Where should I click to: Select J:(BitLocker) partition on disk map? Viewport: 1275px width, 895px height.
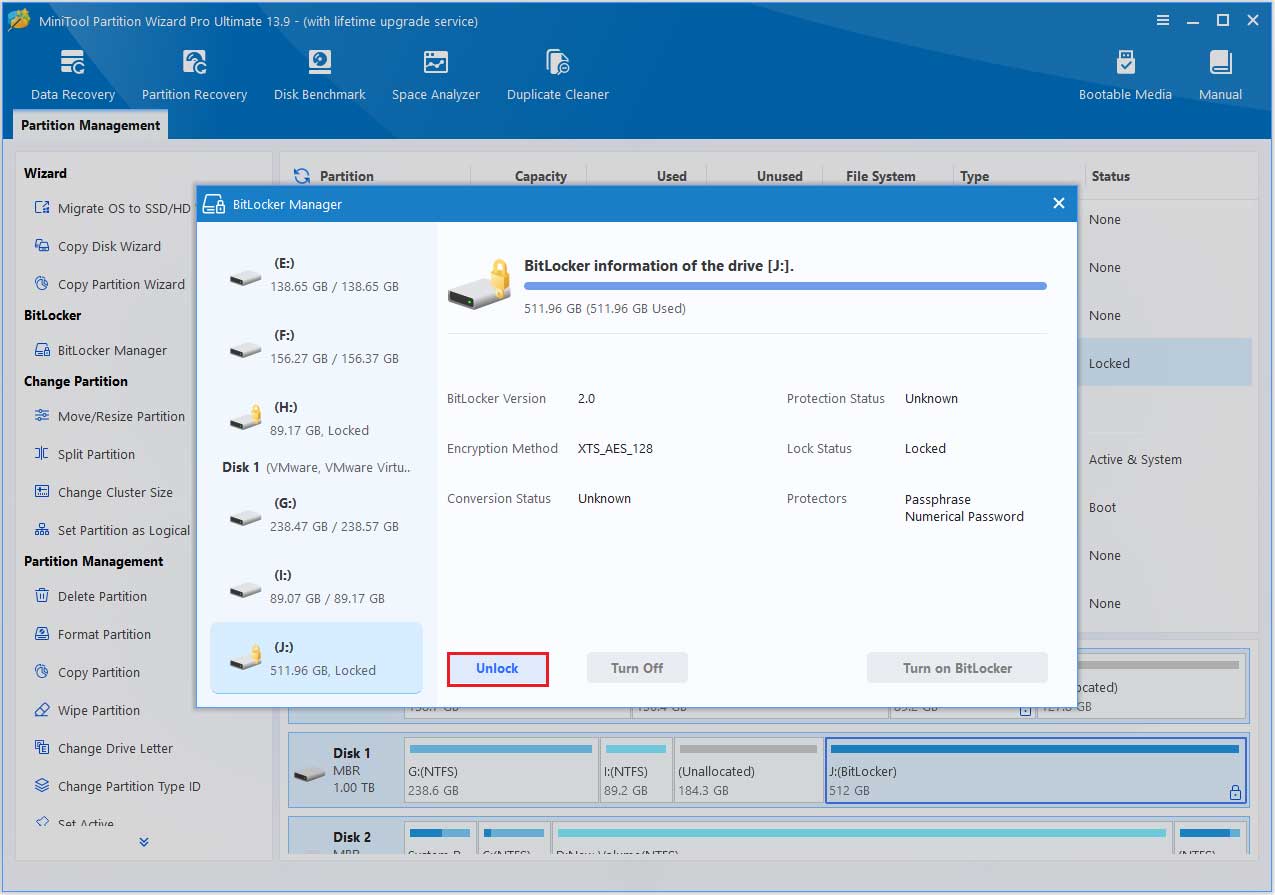tap(1035, 770)
